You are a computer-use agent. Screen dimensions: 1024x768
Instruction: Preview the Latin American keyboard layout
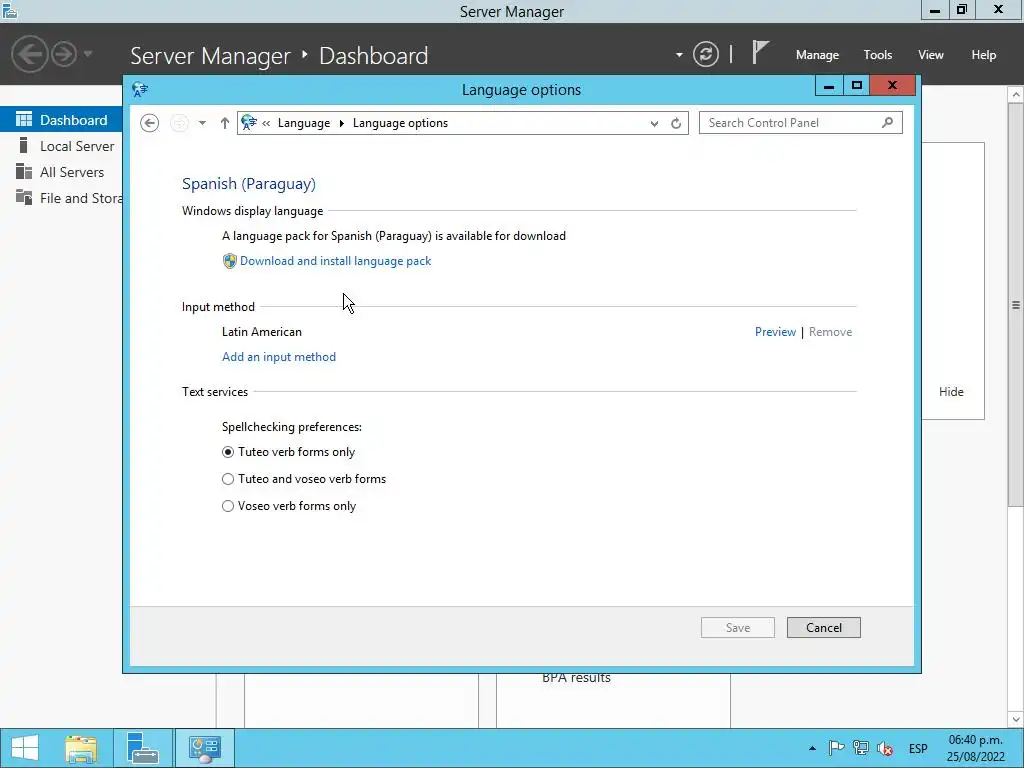tap(775, 332)
